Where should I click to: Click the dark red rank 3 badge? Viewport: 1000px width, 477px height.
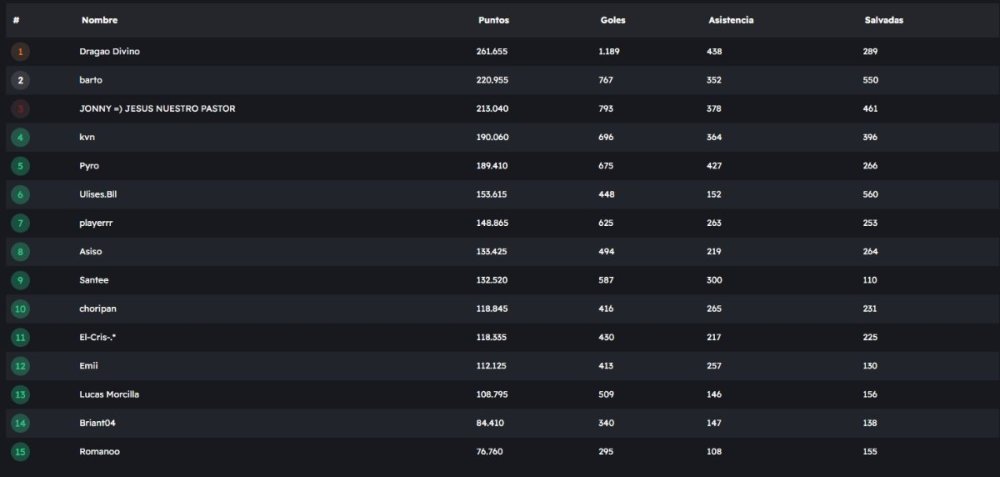(x=20, y=108)
